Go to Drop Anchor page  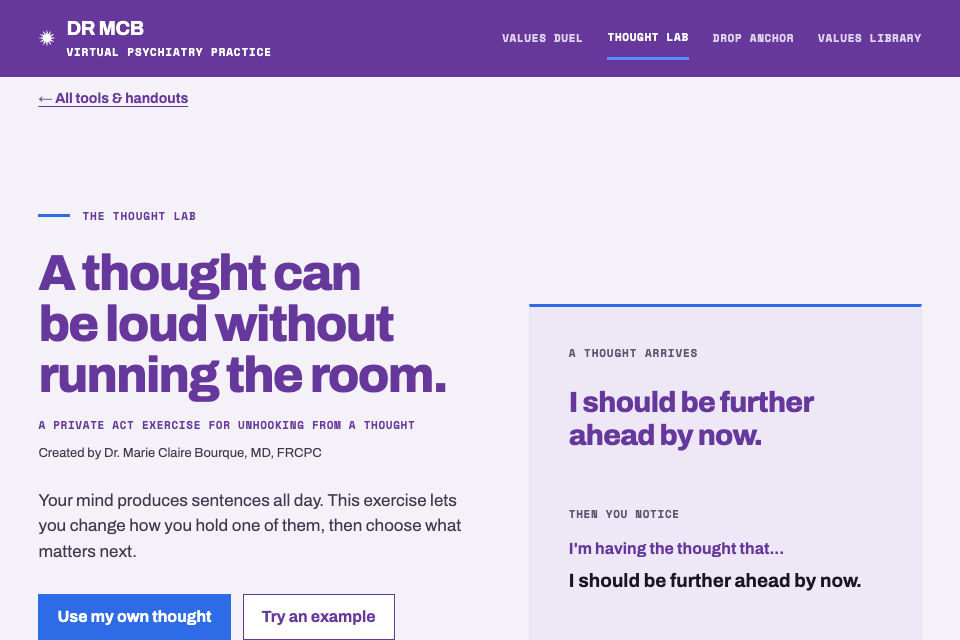[x=752, y=38]
